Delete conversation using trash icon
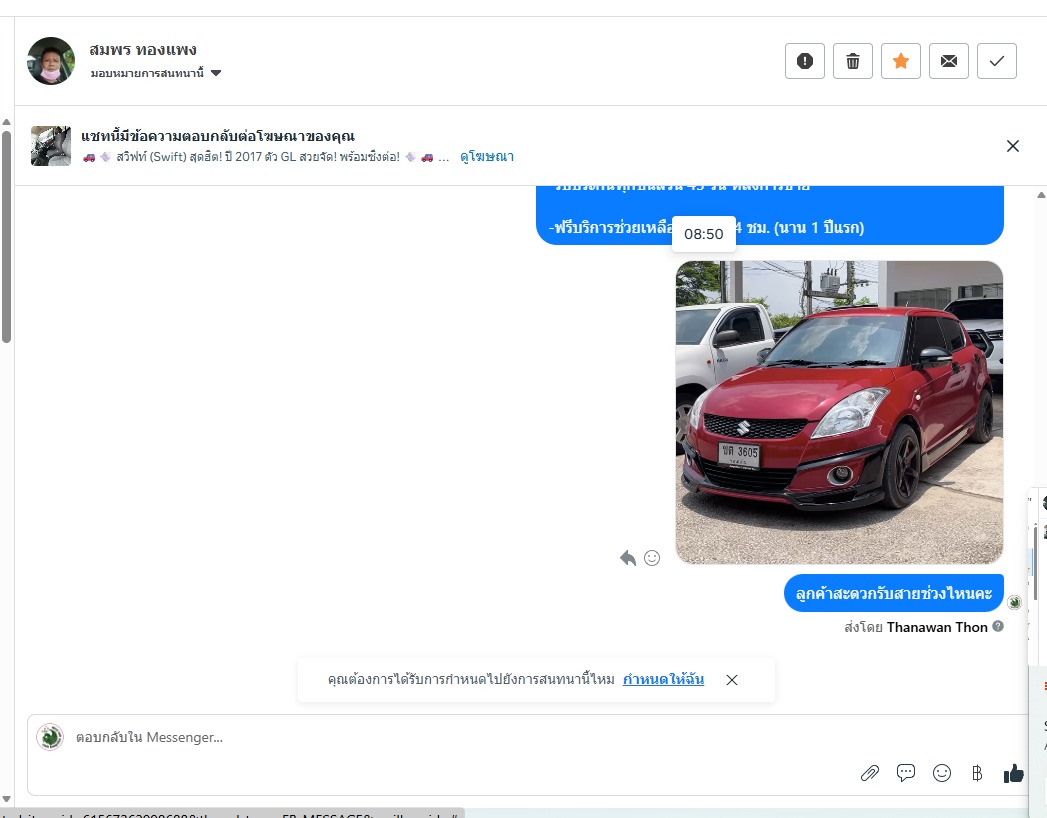Image resolution: width=1047 pixels, height=818 pixels. (x=853, y=61)
